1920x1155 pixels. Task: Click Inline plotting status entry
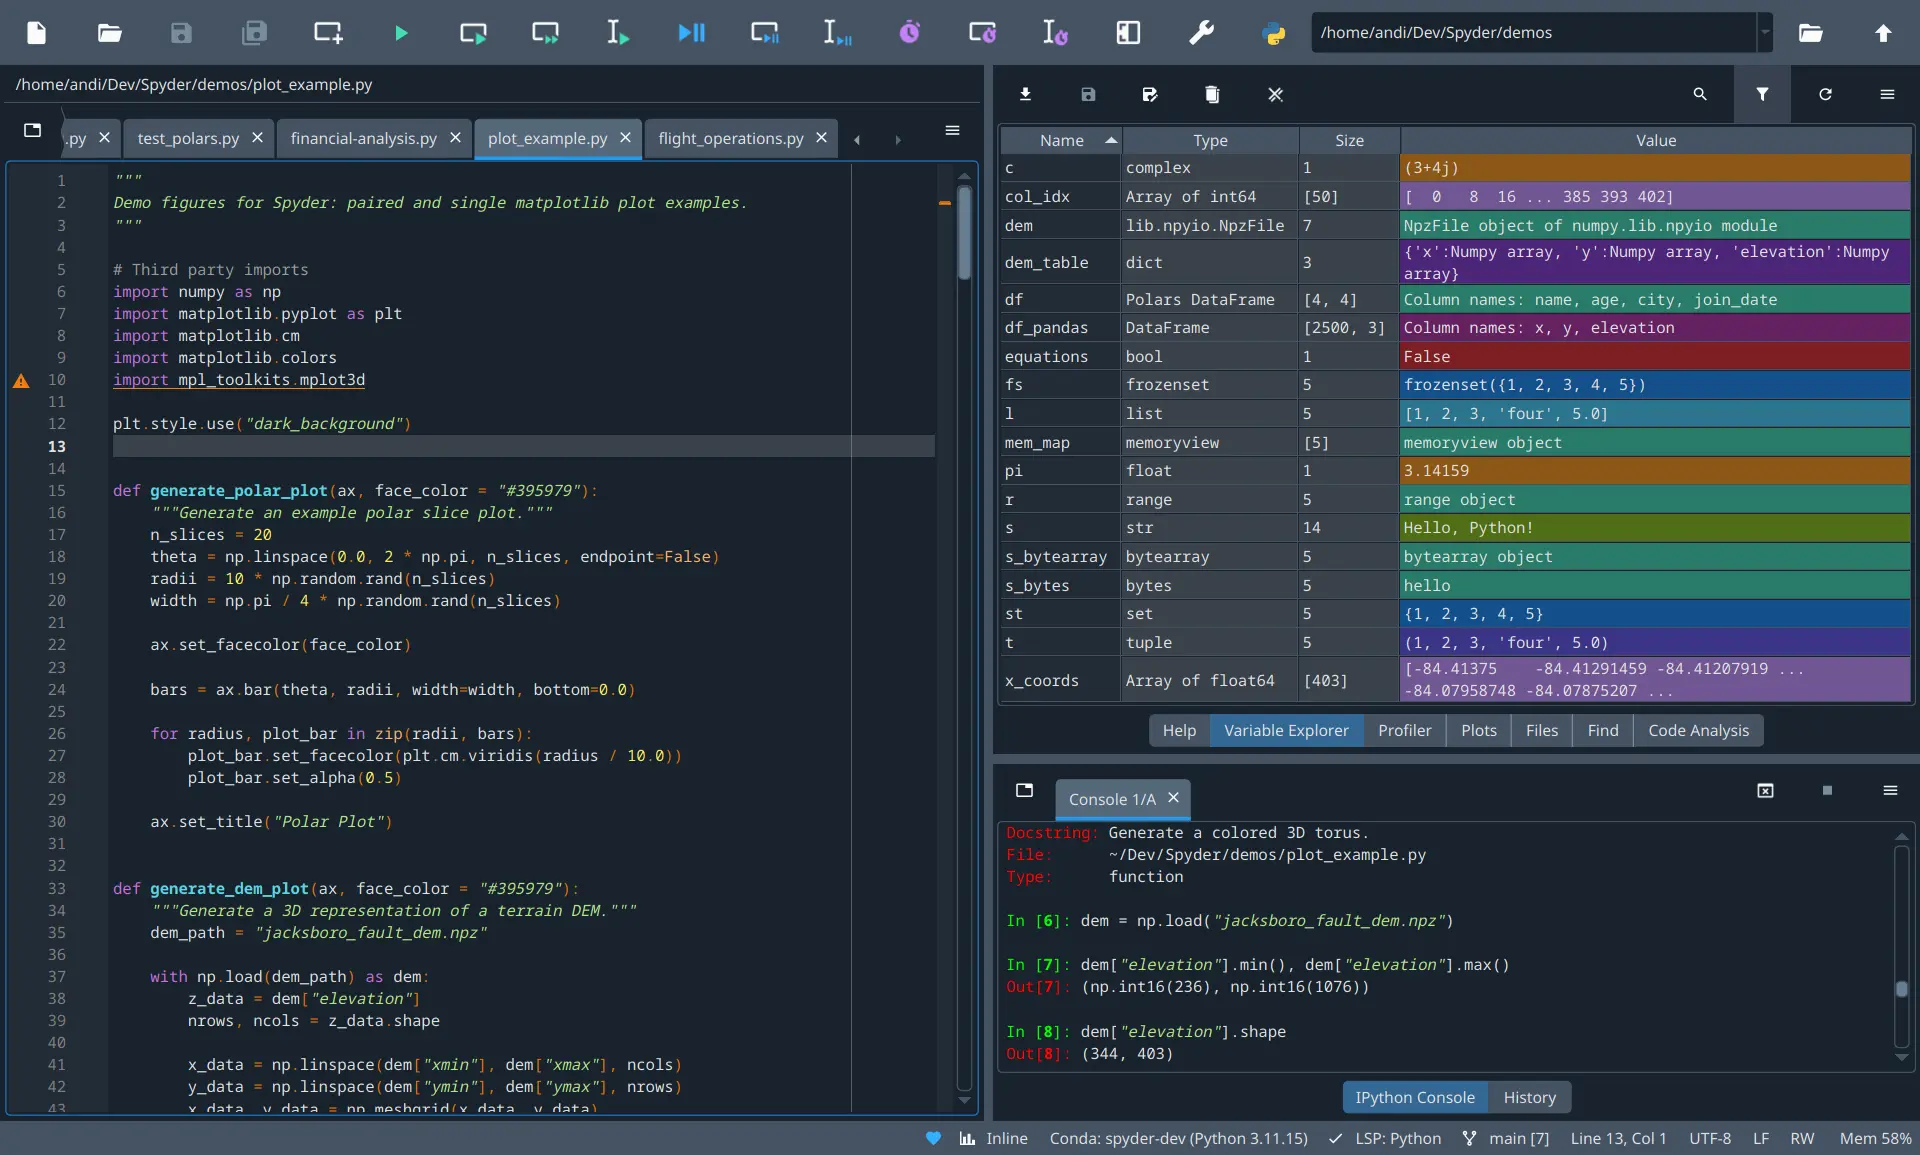pos(993,1138)
